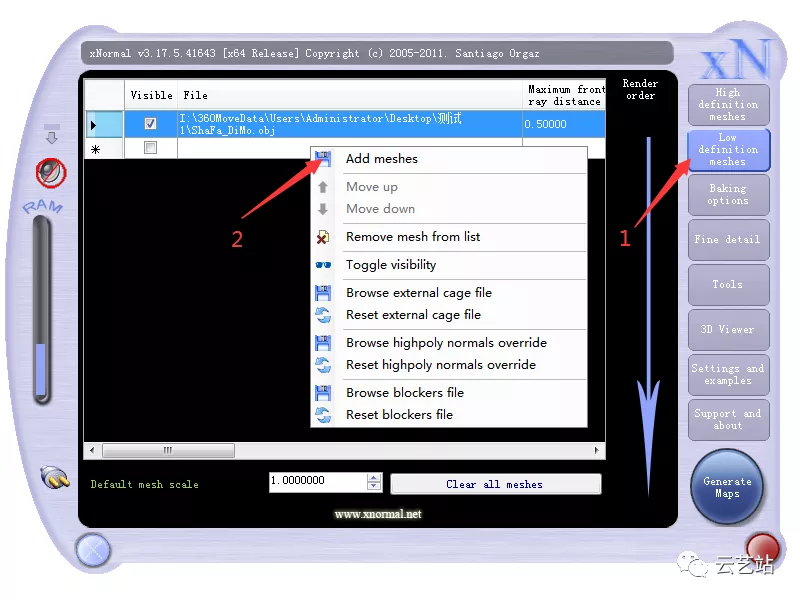Click the down arrow icon above speaker
Viewport: 800px width, 600px height.
pos(52,134)
